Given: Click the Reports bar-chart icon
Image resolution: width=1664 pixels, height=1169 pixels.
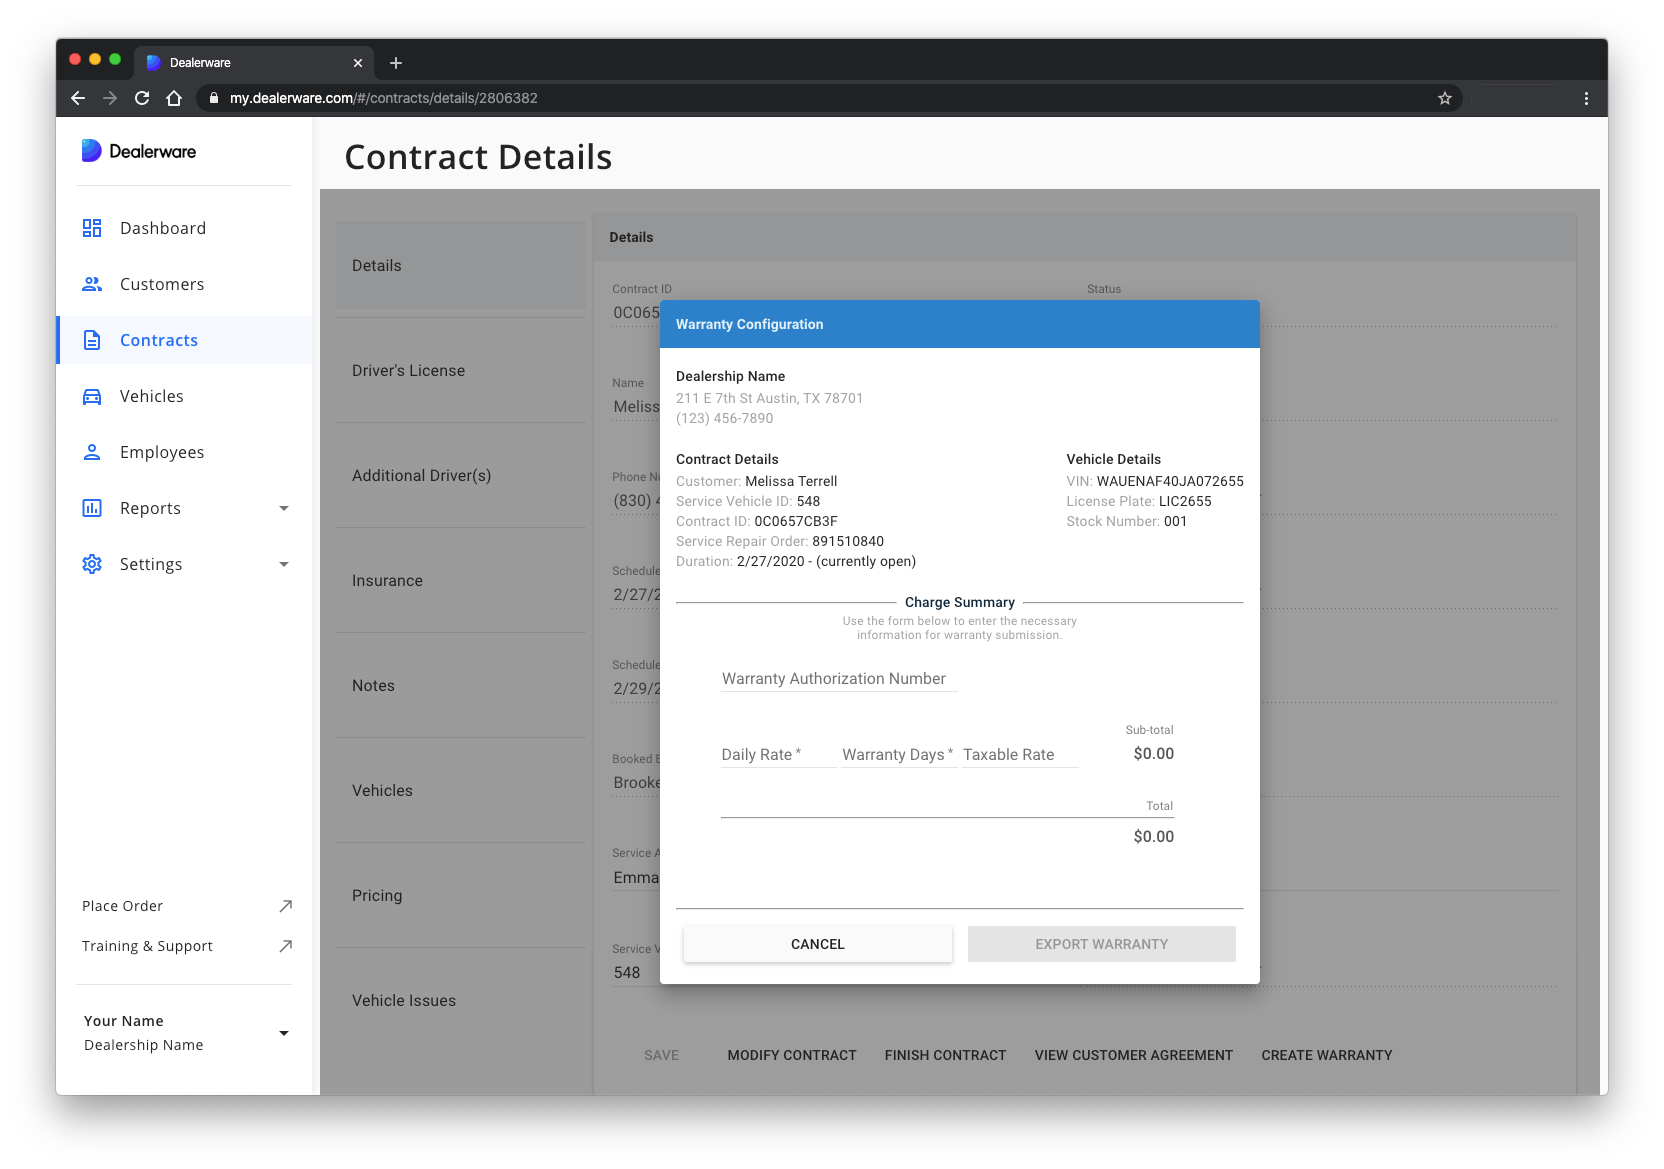Looking at the screenshot, I should point(91,508).
